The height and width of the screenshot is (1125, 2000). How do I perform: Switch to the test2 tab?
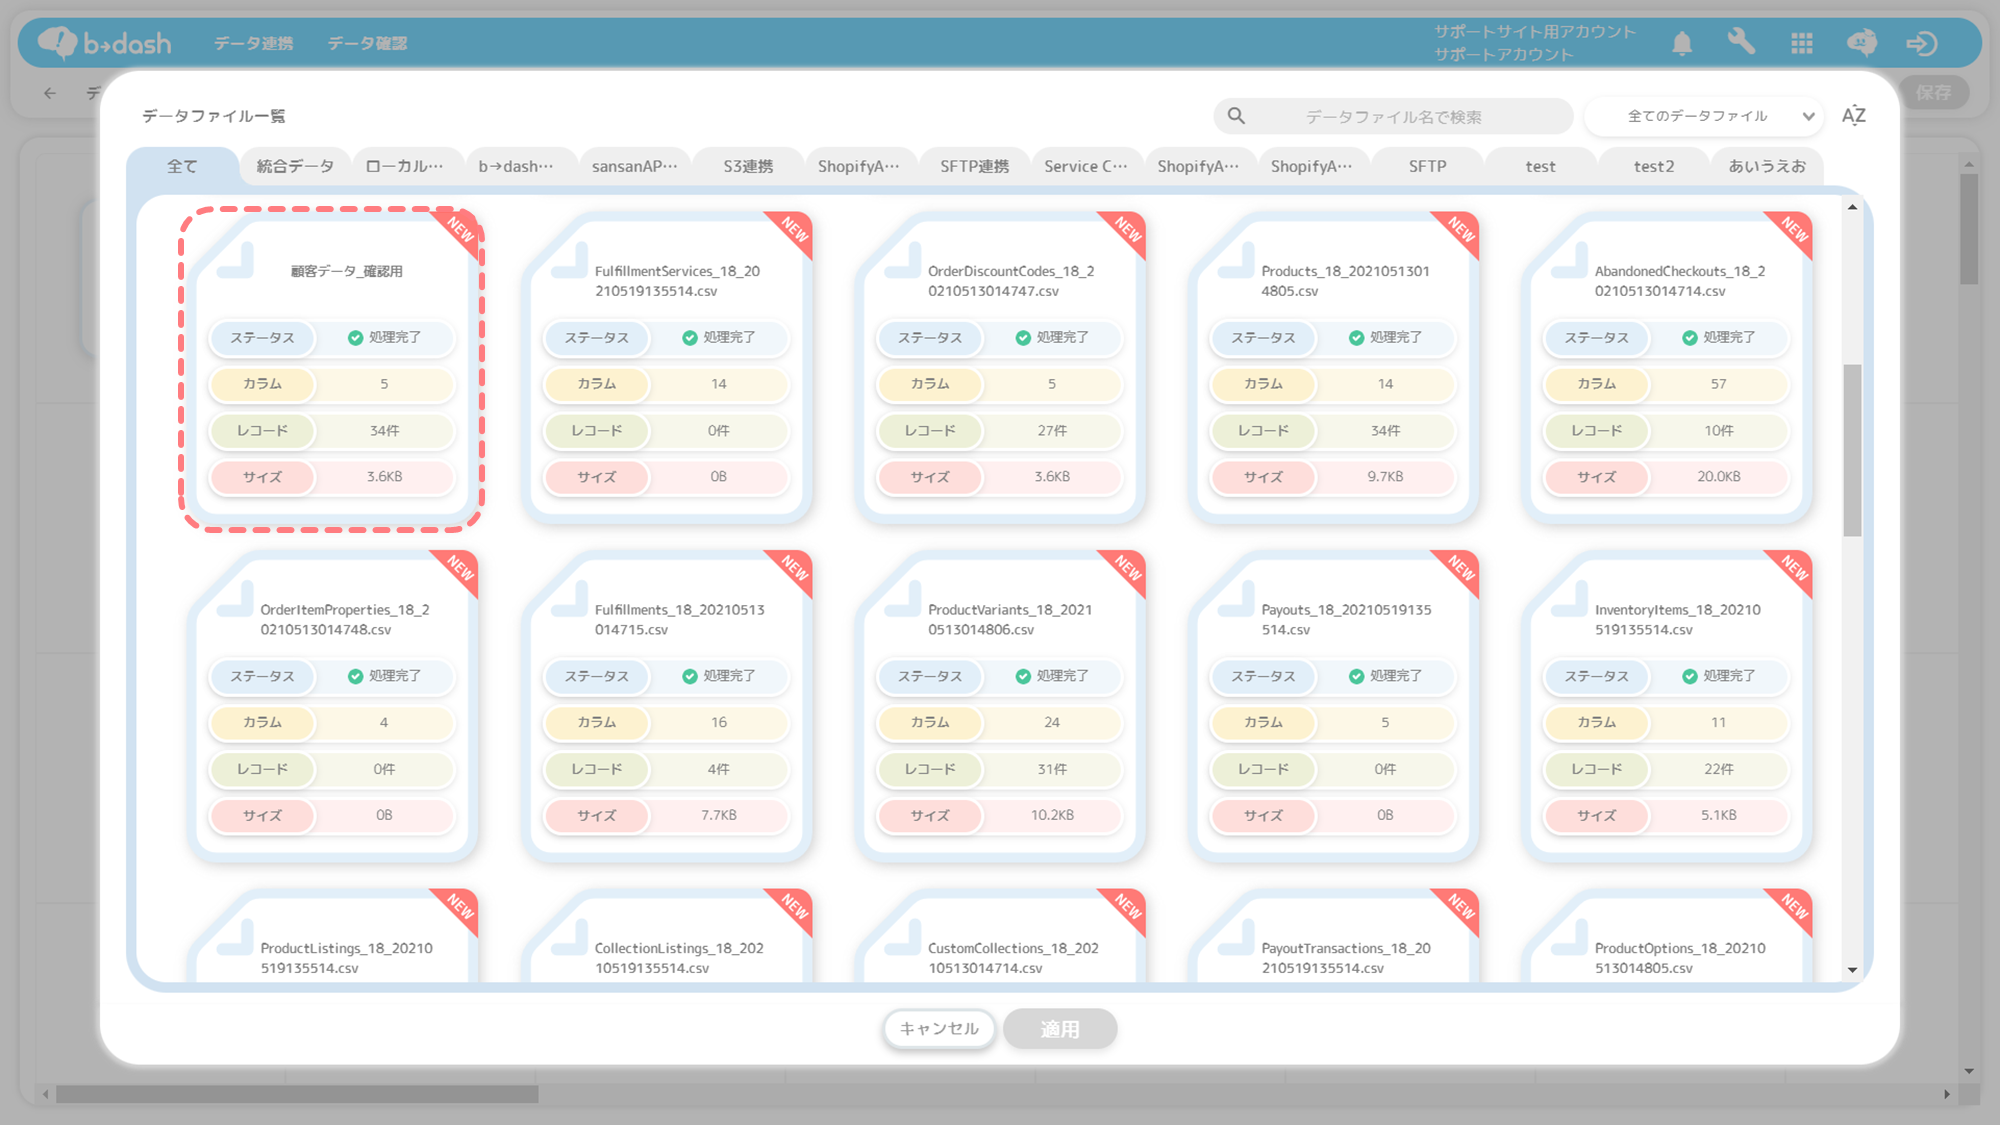click(1653, 166)
